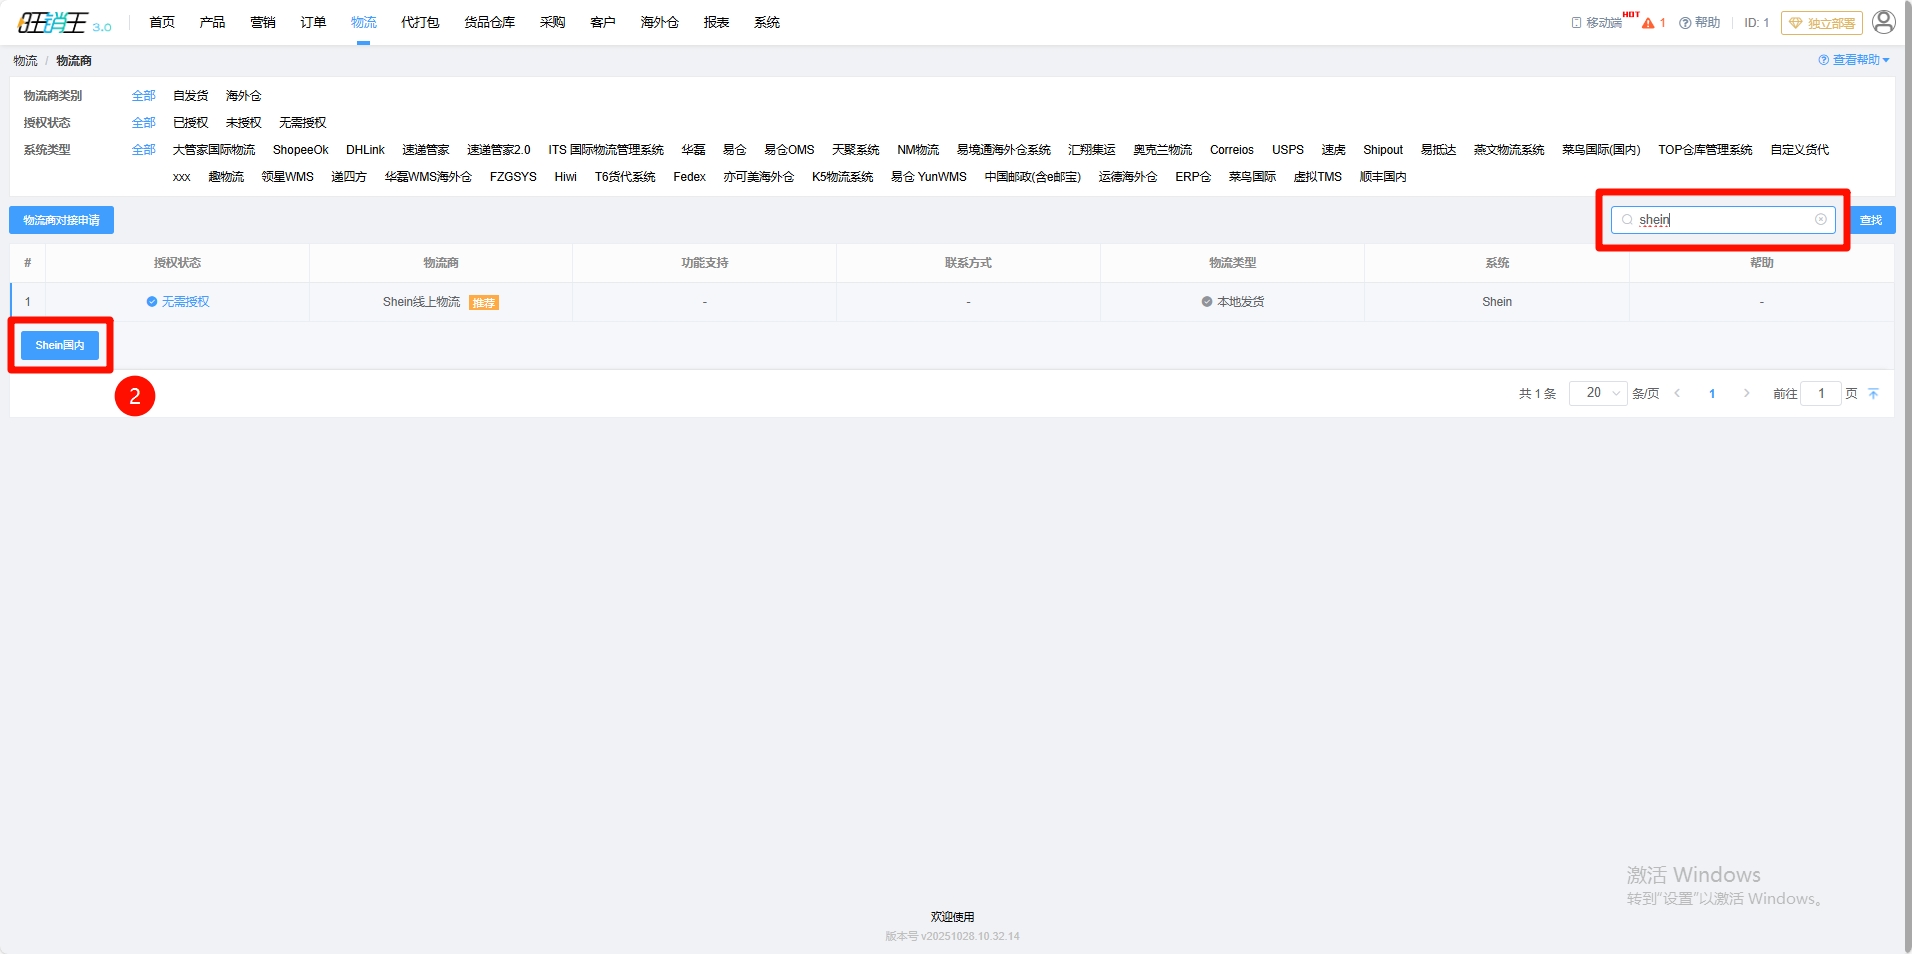This screenshot has width=1912, height=954.
Task: Open the 海外仓 top menu
Action: 659,22
